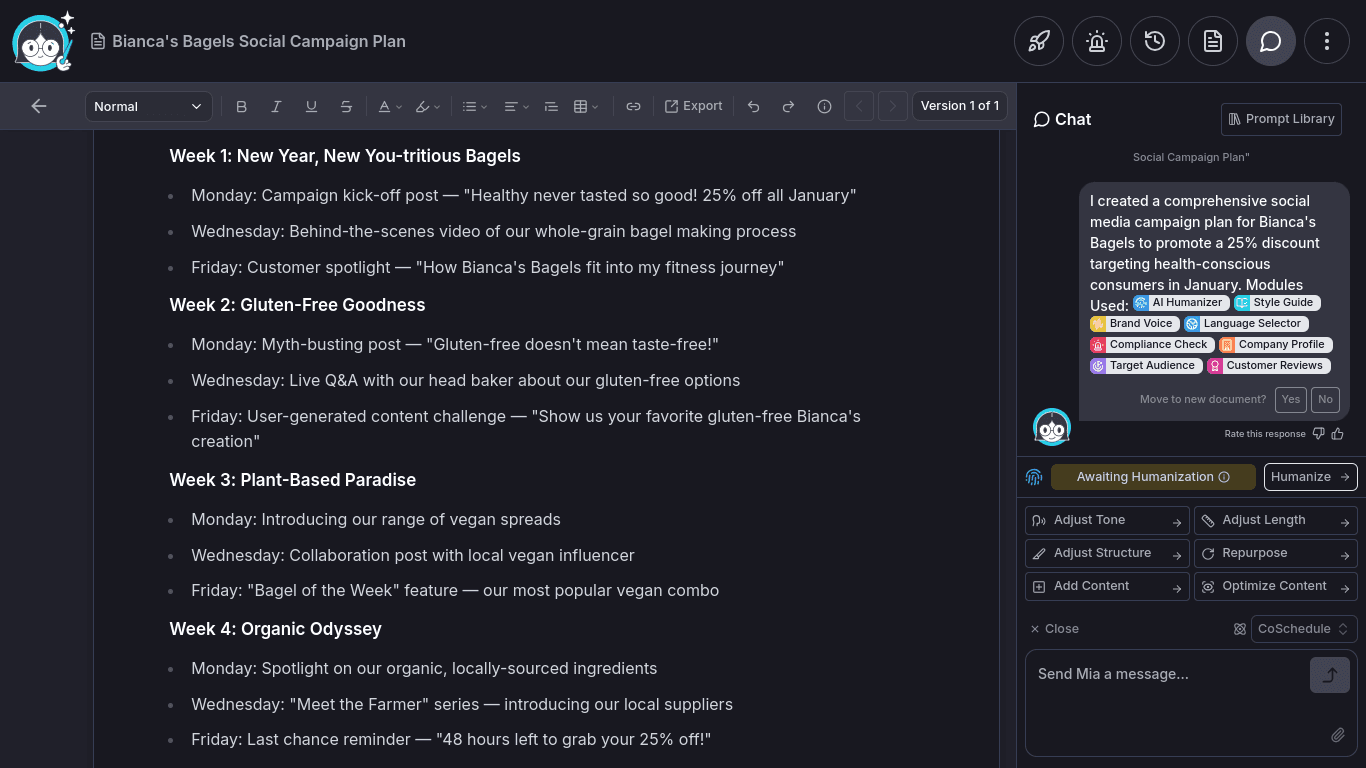Click the documents page icon
The height and width of the screenshot is (768, 1366).
(1213, 41)
